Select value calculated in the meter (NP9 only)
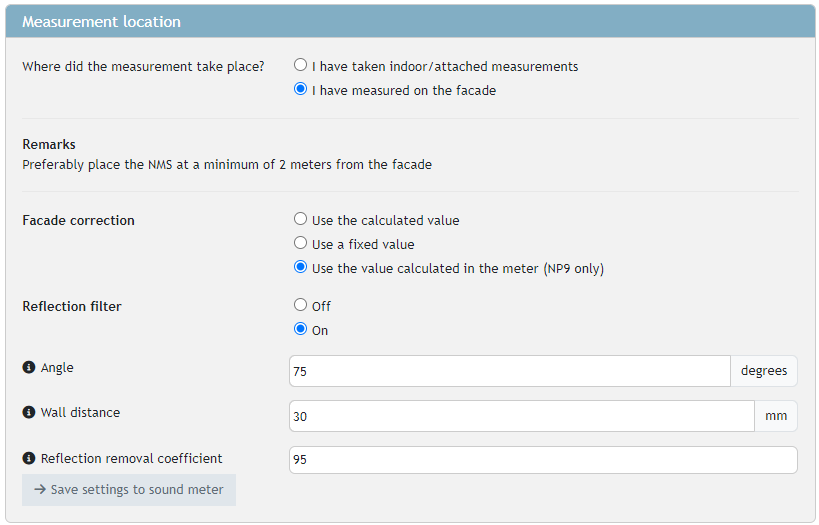819x525 pixels. pos(300,268)
